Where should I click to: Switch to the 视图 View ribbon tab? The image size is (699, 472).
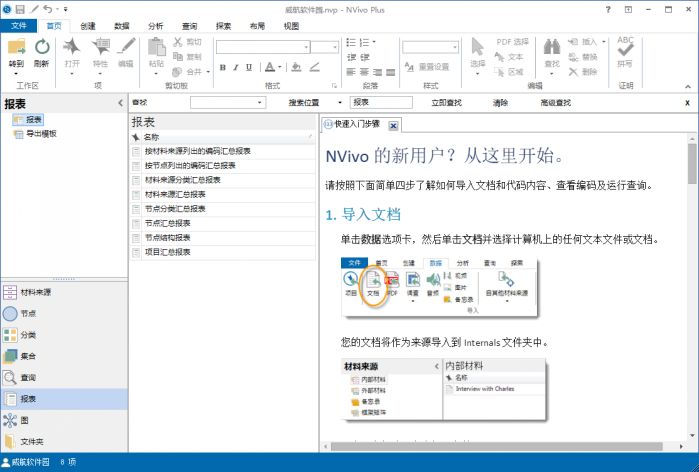(x=291, y=26)
